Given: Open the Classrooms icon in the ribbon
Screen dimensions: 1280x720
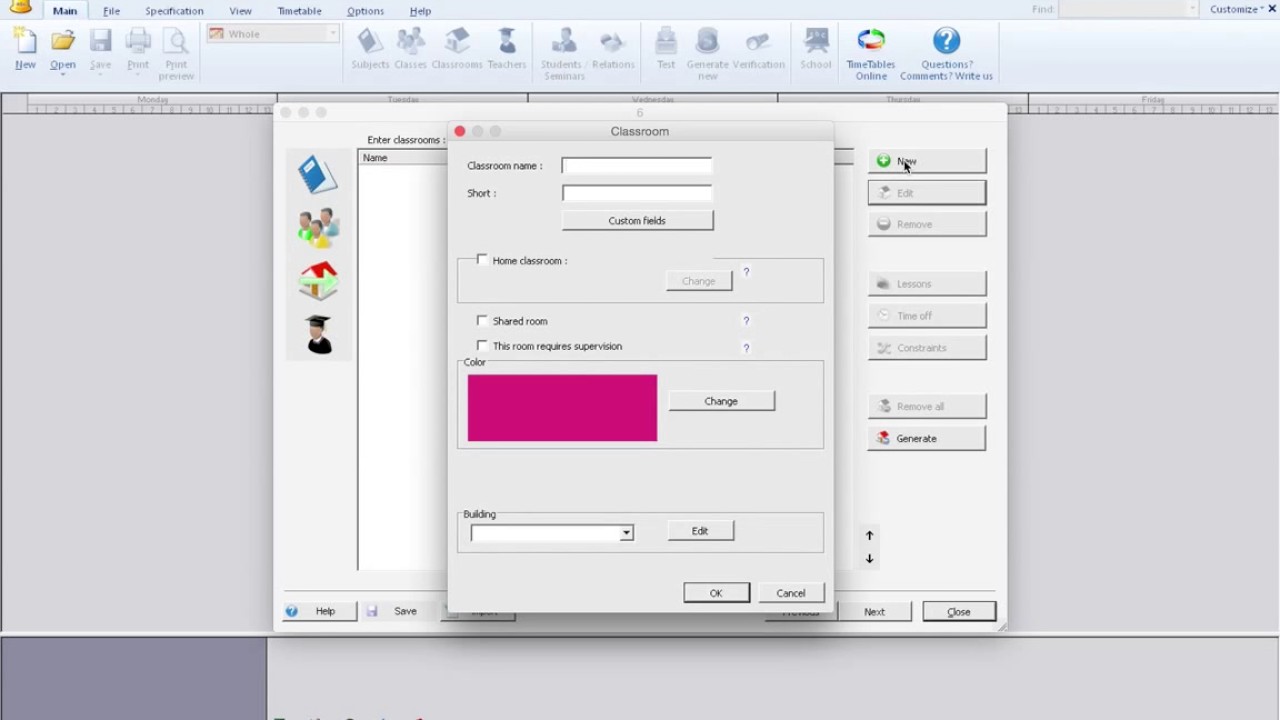Looking at the screenshot, I should pyautogui.click(x=457, y=49).
